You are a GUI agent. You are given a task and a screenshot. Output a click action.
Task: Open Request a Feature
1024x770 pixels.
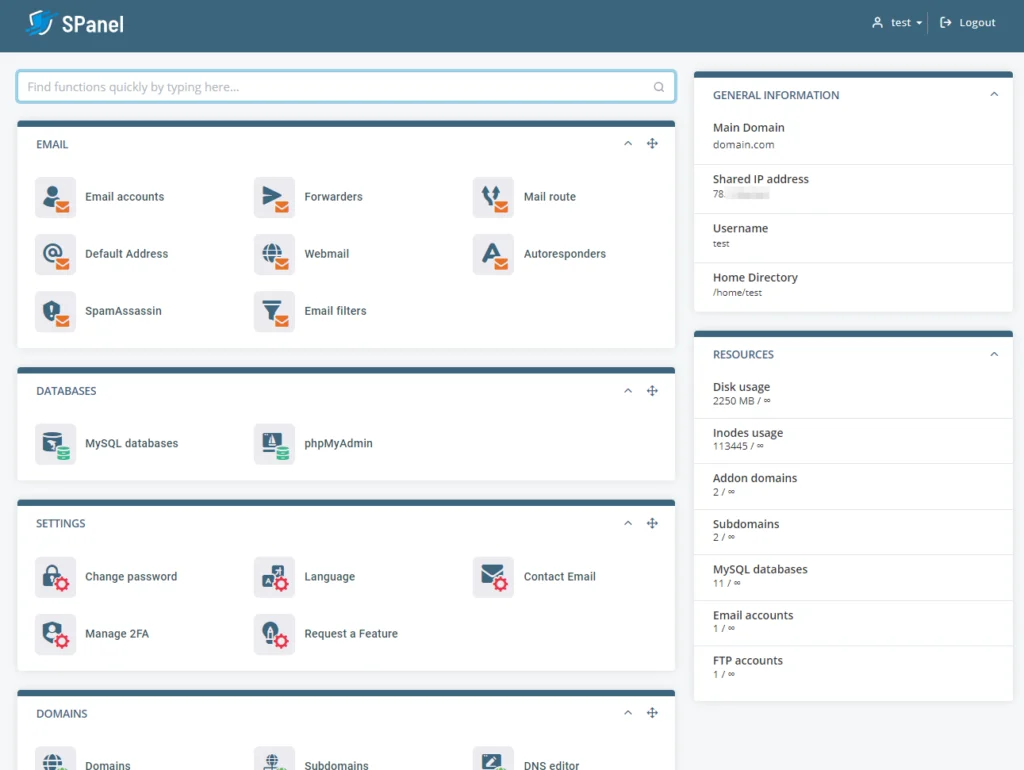coord(274,635)
